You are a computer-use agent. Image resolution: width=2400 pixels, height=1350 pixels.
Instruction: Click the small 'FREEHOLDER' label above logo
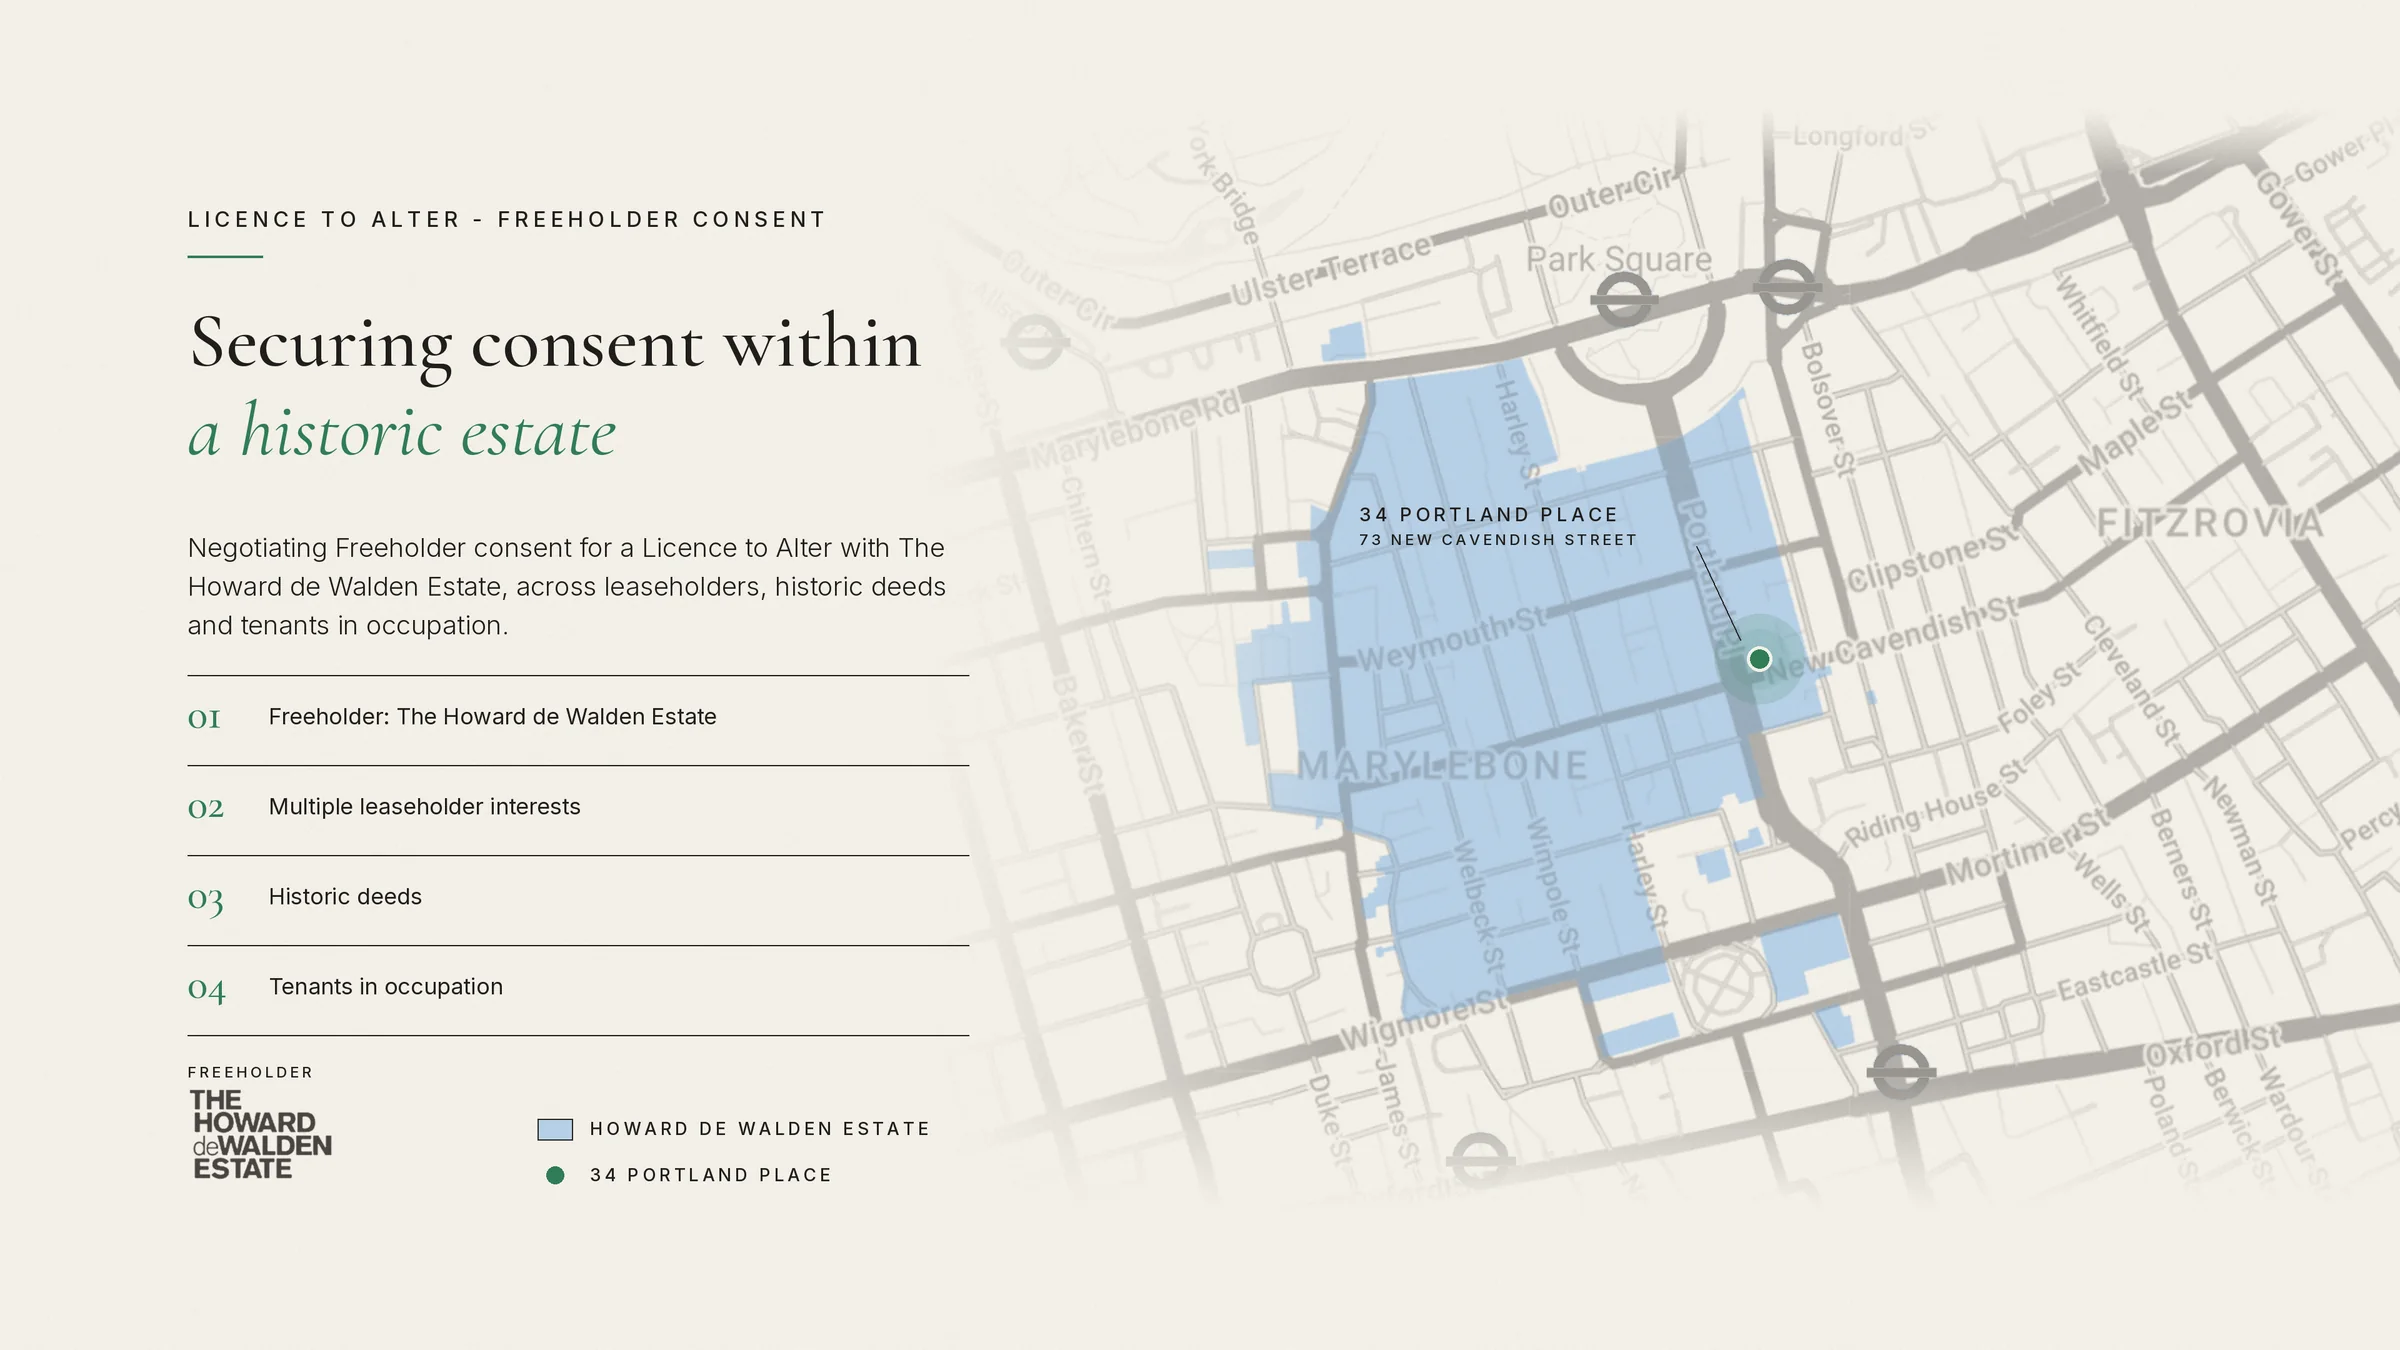point(250,1072)
